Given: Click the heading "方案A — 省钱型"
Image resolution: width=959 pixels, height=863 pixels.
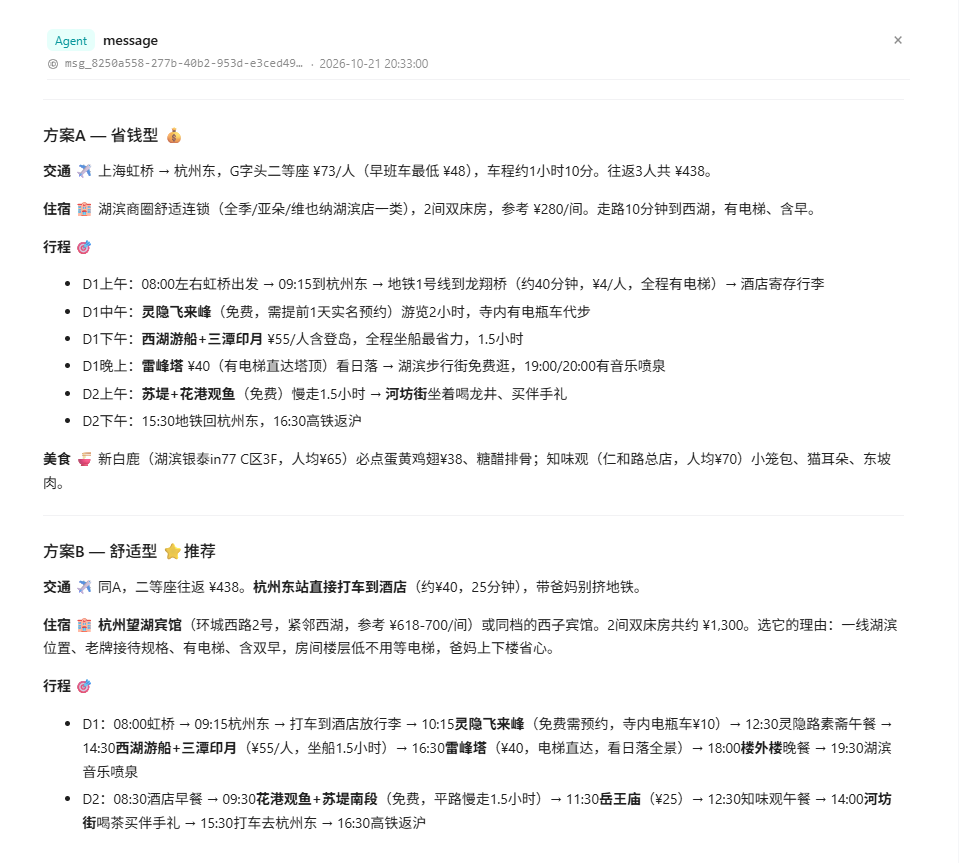Looking at the screenshot, I should pos(100,135).
